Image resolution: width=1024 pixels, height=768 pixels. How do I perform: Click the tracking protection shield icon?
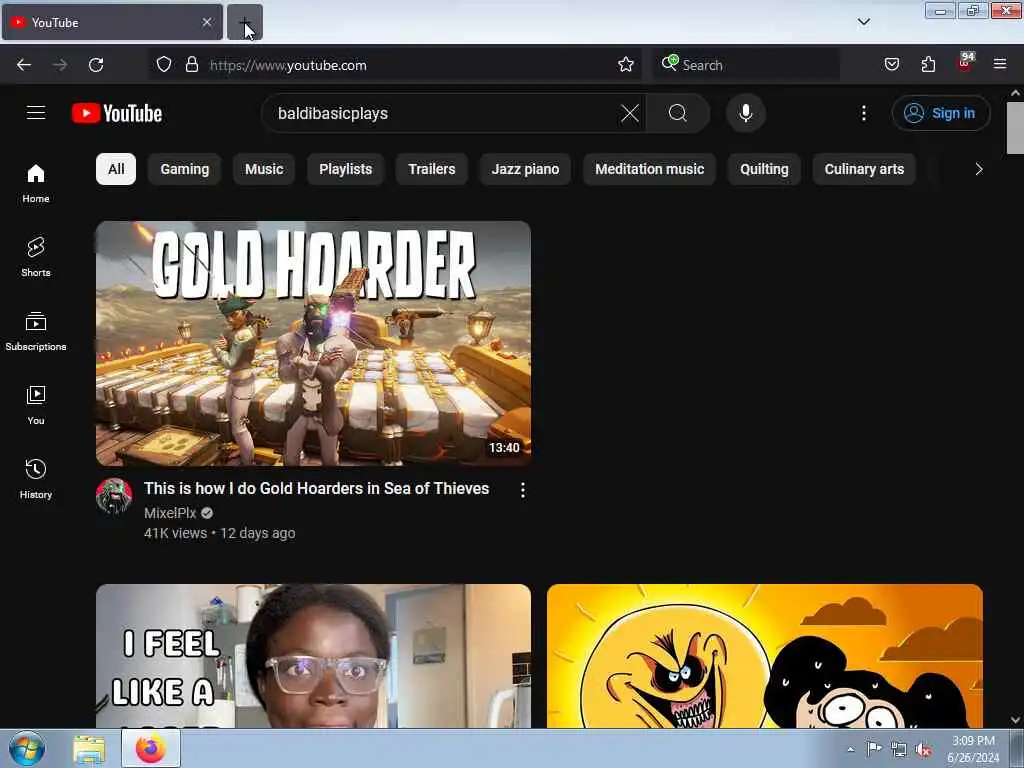(164, 65)
